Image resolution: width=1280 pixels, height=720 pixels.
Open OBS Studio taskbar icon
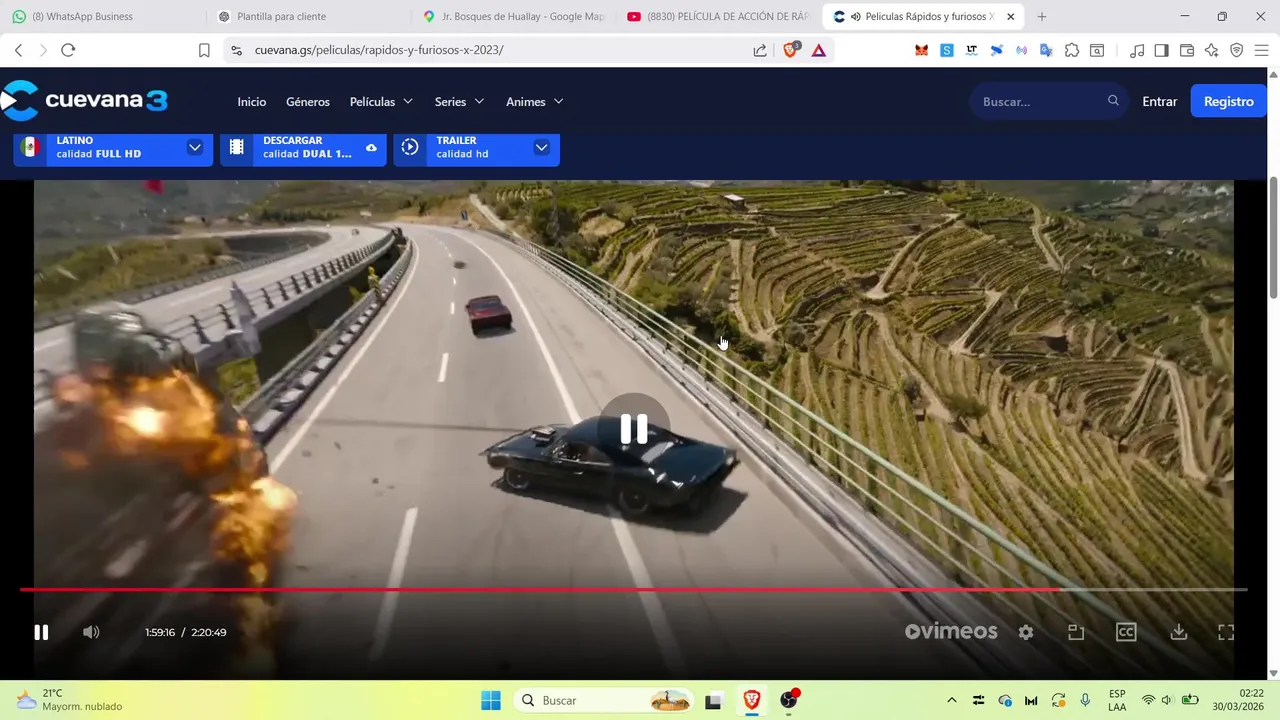click(789, 700)
